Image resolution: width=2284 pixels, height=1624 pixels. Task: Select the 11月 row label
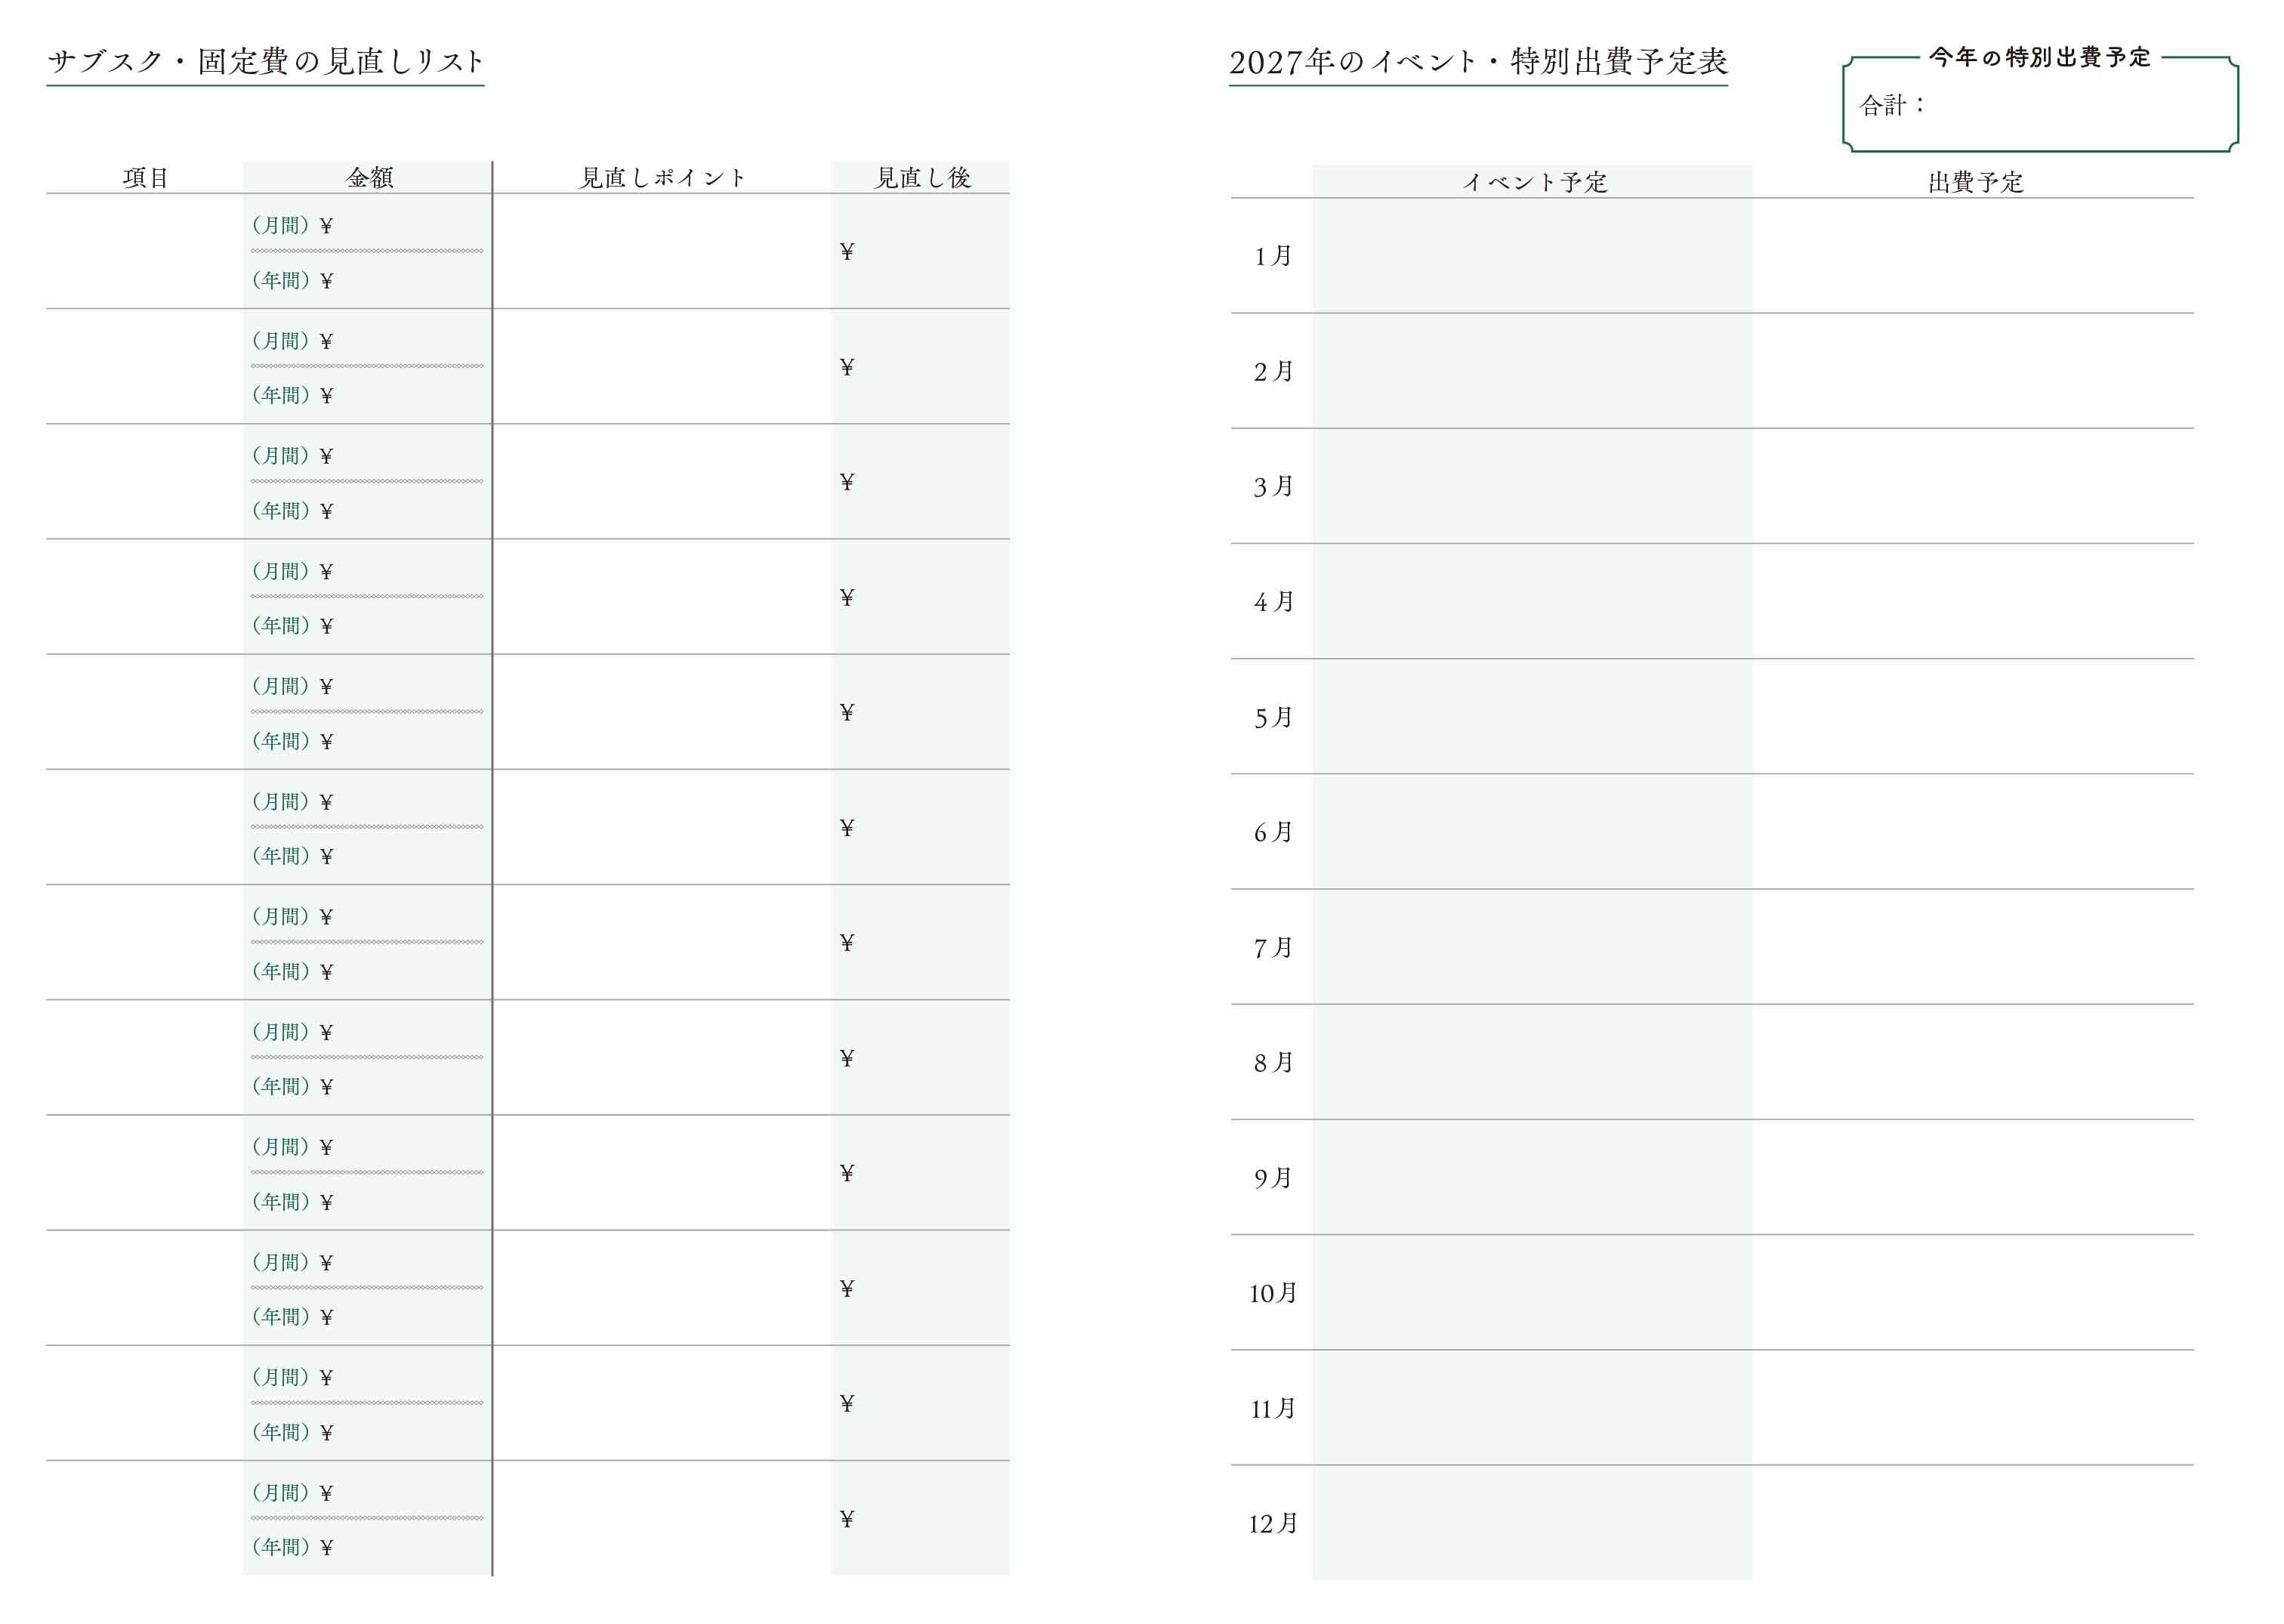(x=1273, y=1408)
